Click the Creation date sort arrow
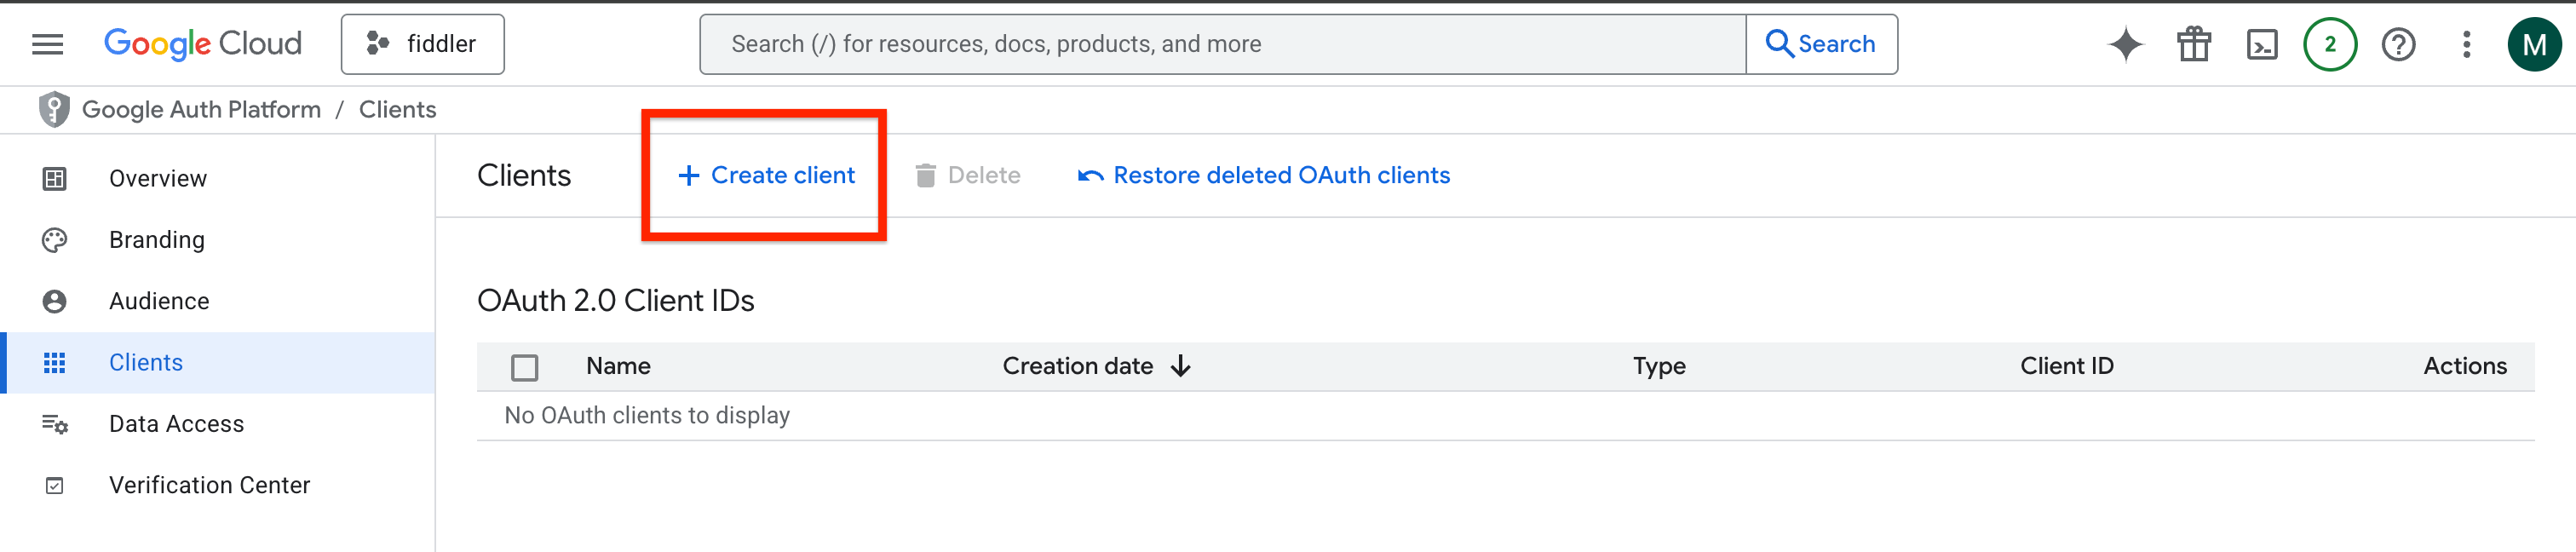This screenshot has height=552, width=2576. (x=1181, y=366)
